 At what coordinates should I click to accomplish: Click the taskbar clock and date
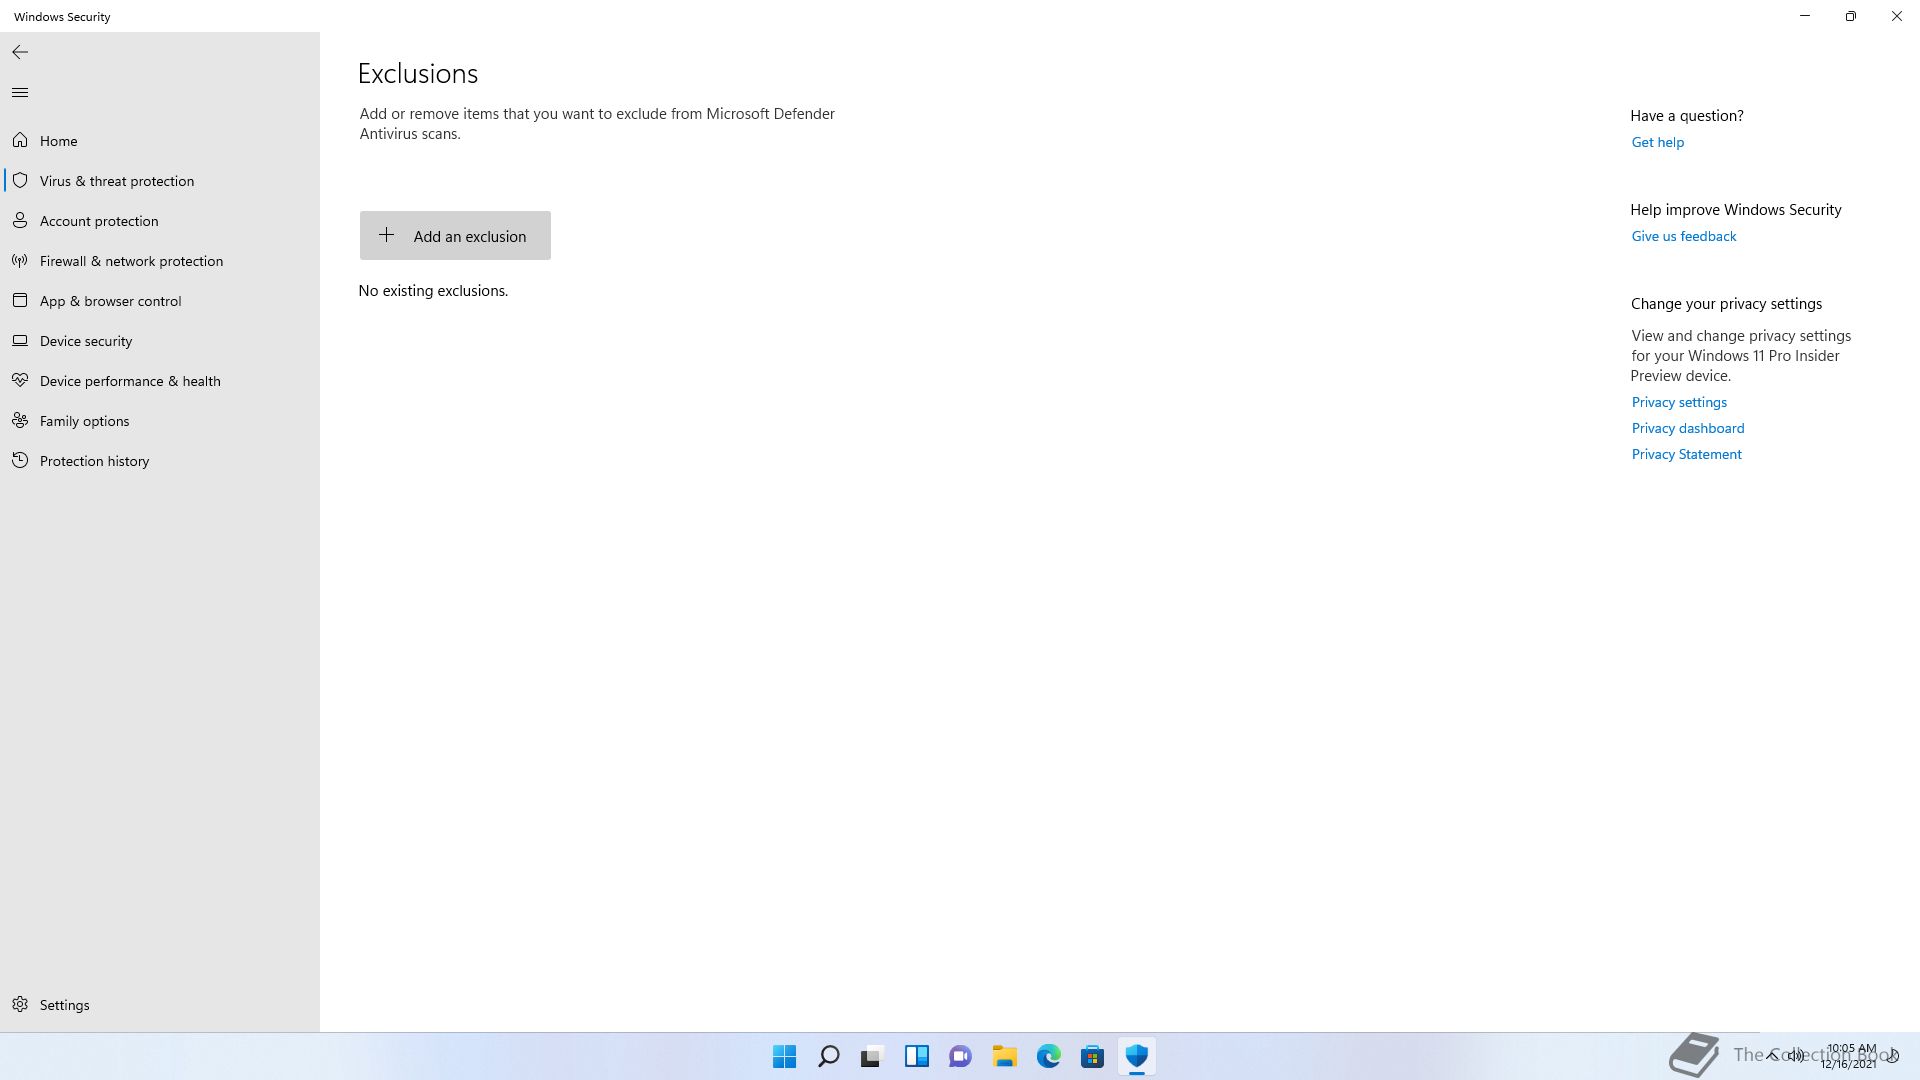pyautogui.click(x=1849, y=1056)
